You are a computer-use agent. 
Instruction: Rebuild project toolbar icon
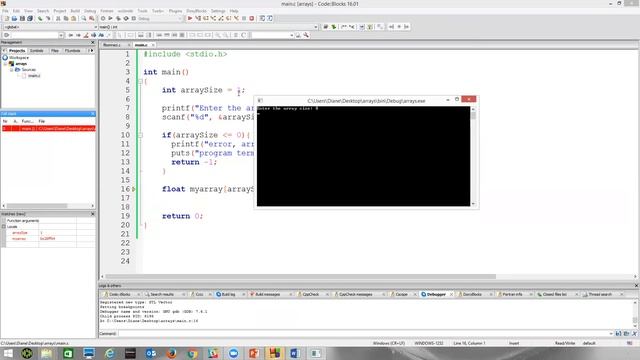(126, 18)
